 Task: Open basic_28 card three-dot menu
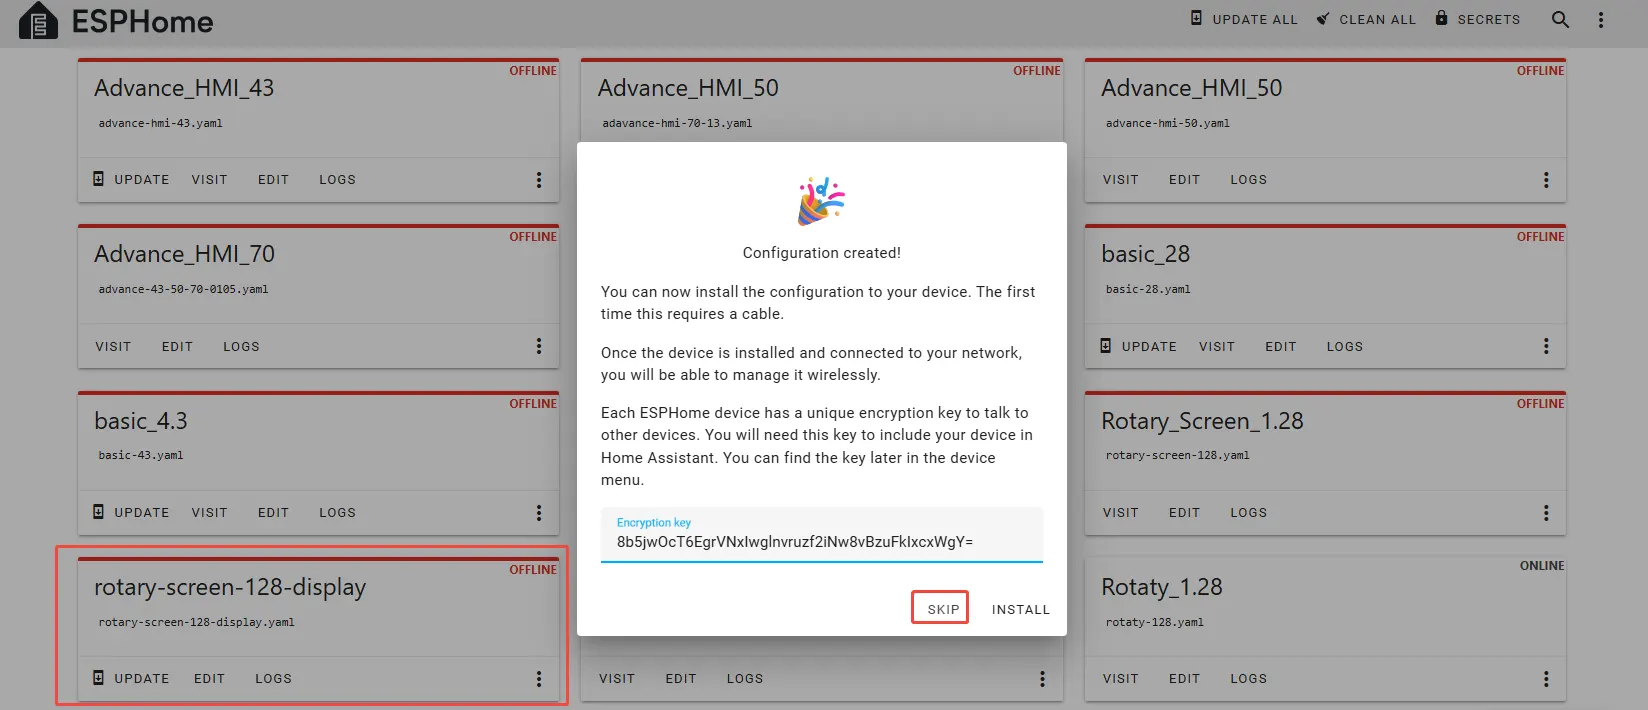click(1546, 346)
